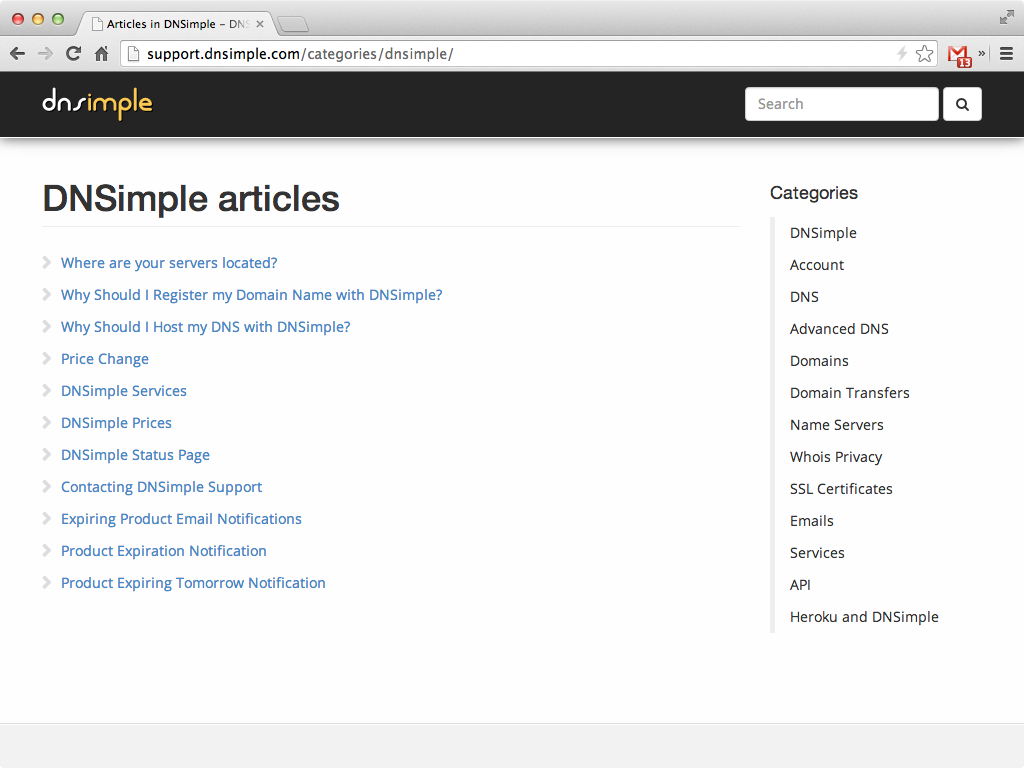Open the Chrome hamburger menu
Image resolution: width=1024 pixels, height=768 pixels.
click(1006, 54)
